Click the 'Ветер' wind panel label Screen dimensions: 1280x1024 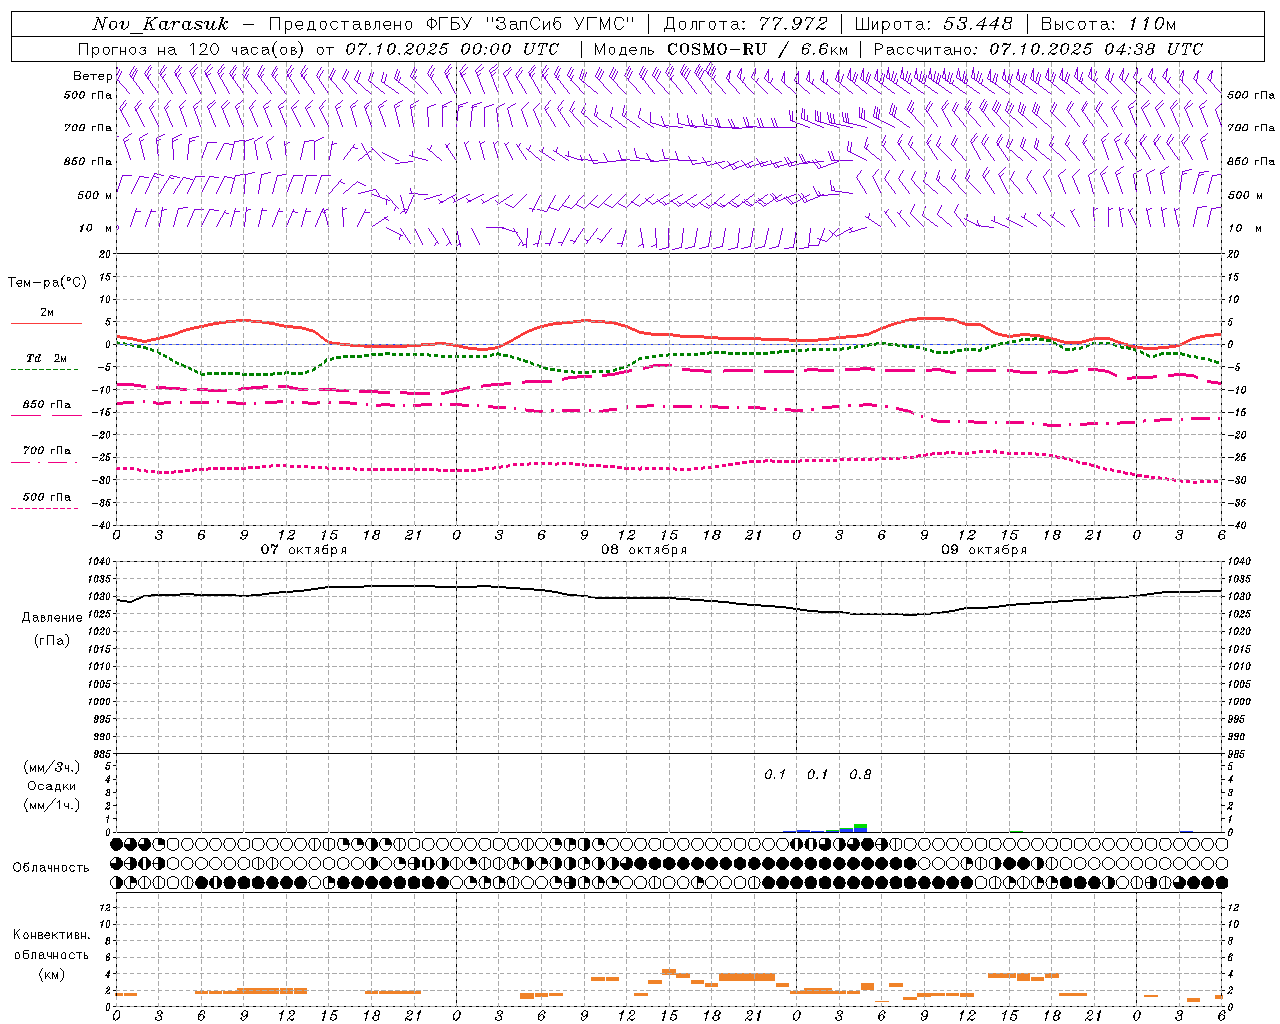(92, 76)
